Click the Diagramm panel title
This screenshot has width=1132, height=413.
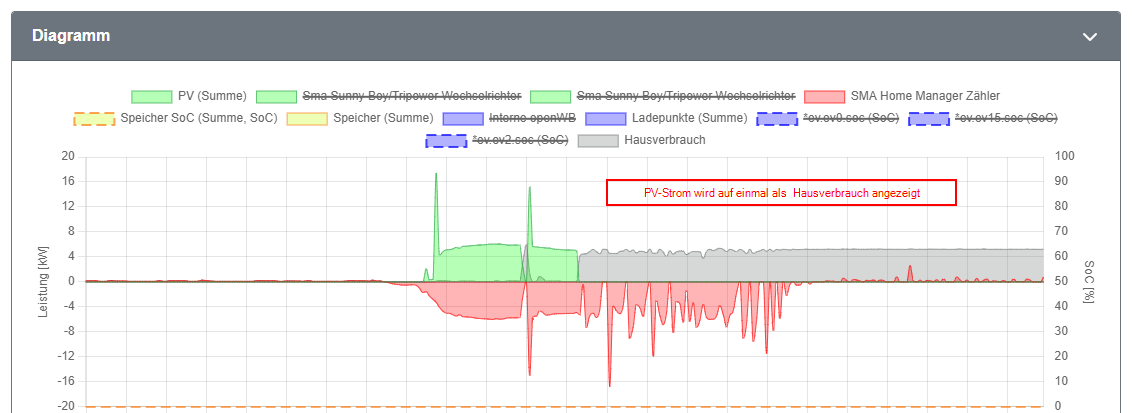[x=71, y=35]
